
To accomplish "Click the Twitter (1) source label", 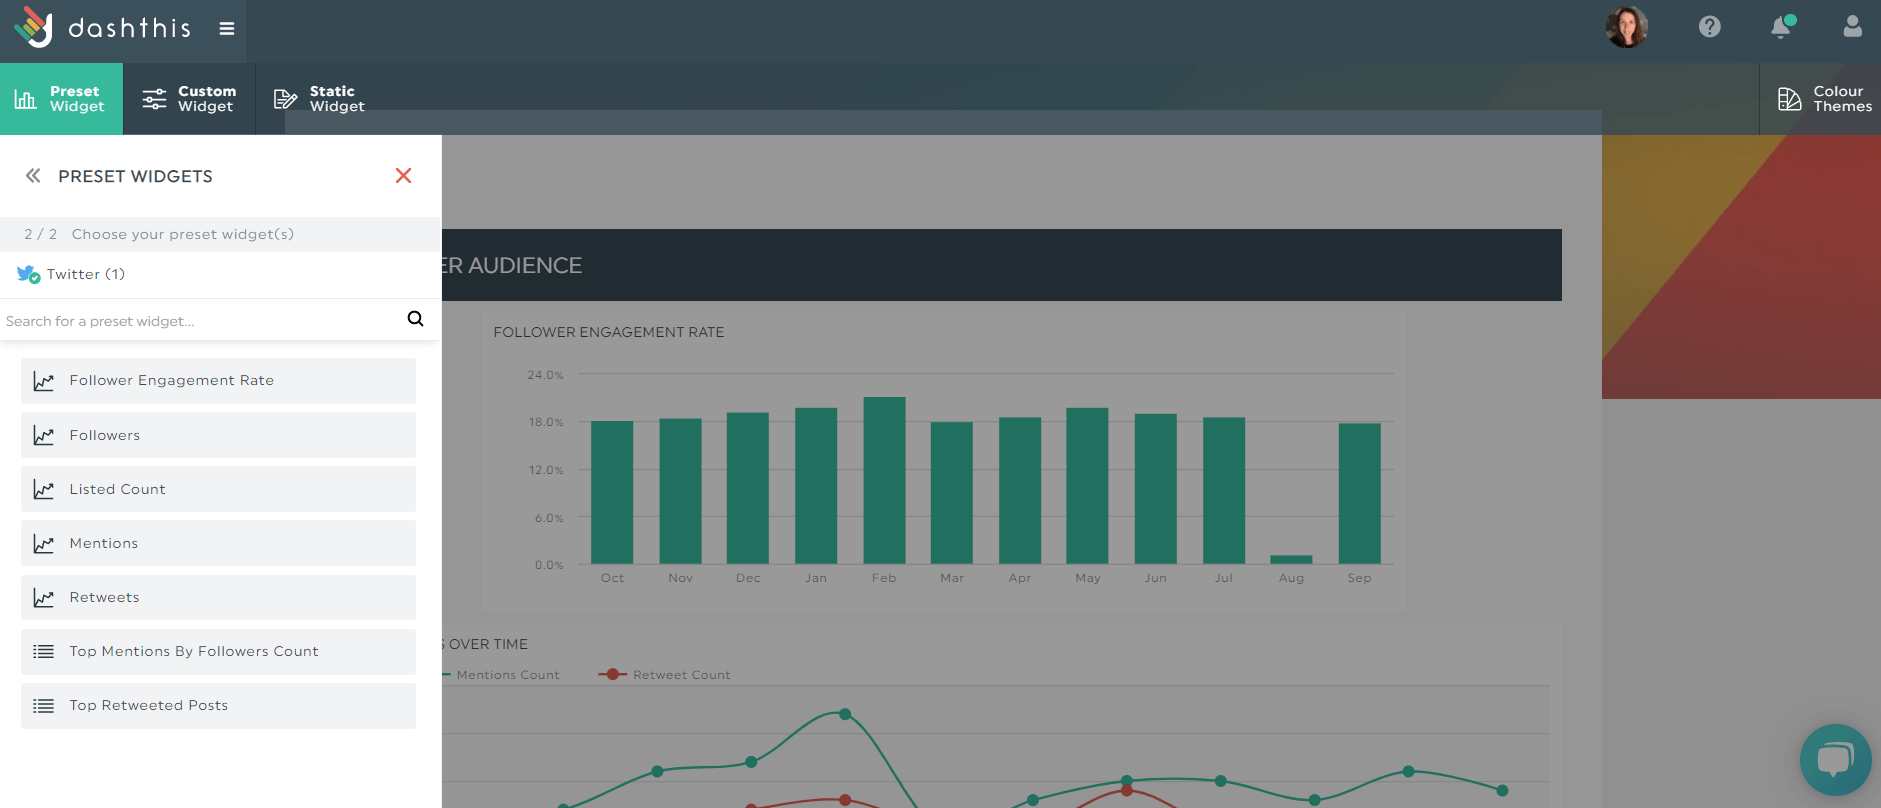I will pyautogui.click(x=86, y=274).
